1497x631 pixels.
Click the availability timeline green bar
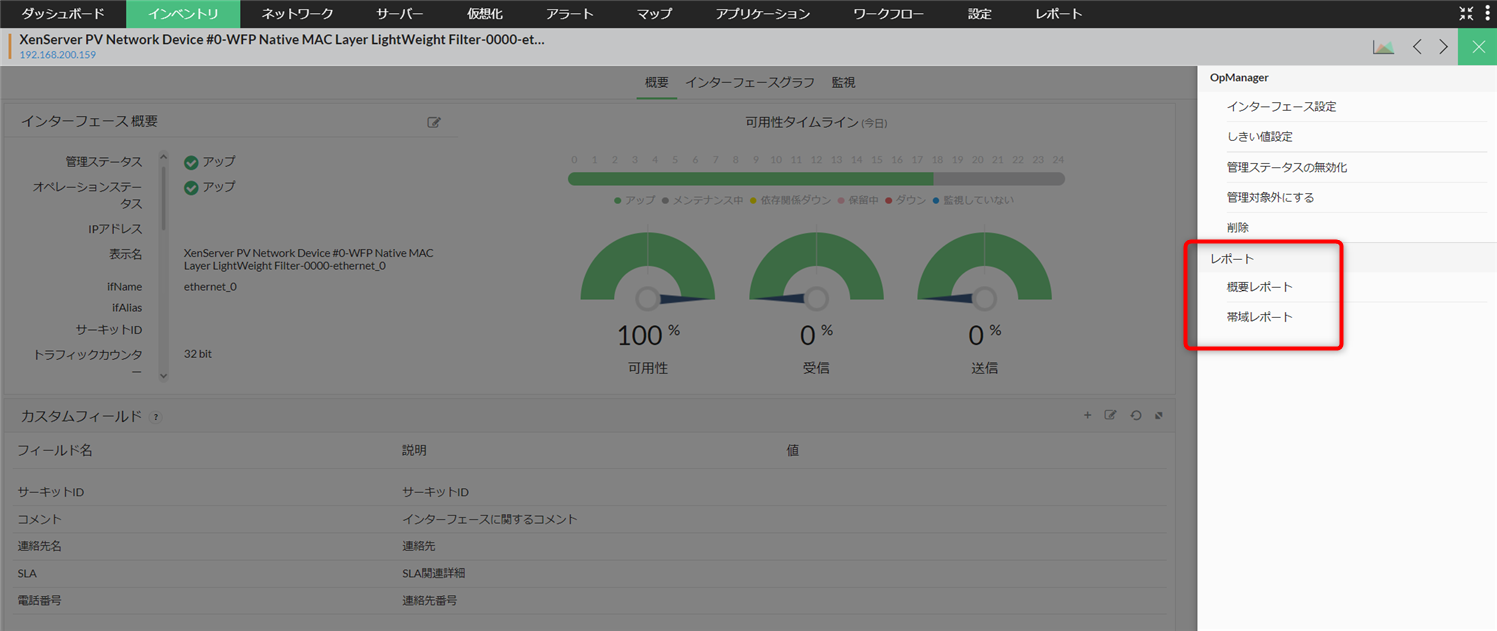coord(751,179)
